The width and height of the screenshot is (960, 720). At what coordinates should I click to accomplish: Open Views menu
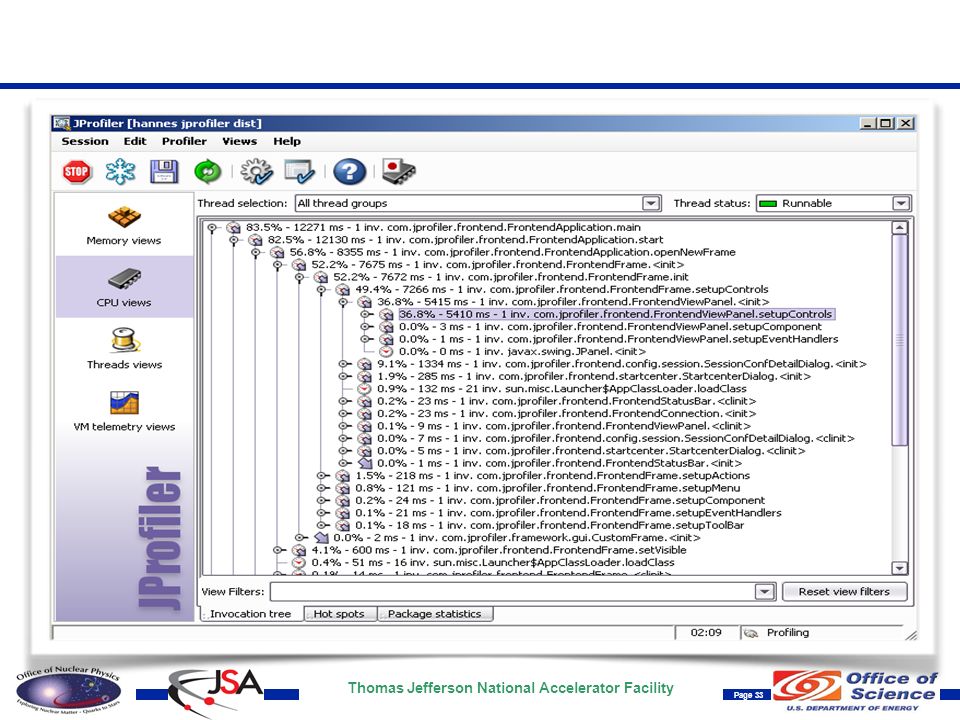point(239,141)
